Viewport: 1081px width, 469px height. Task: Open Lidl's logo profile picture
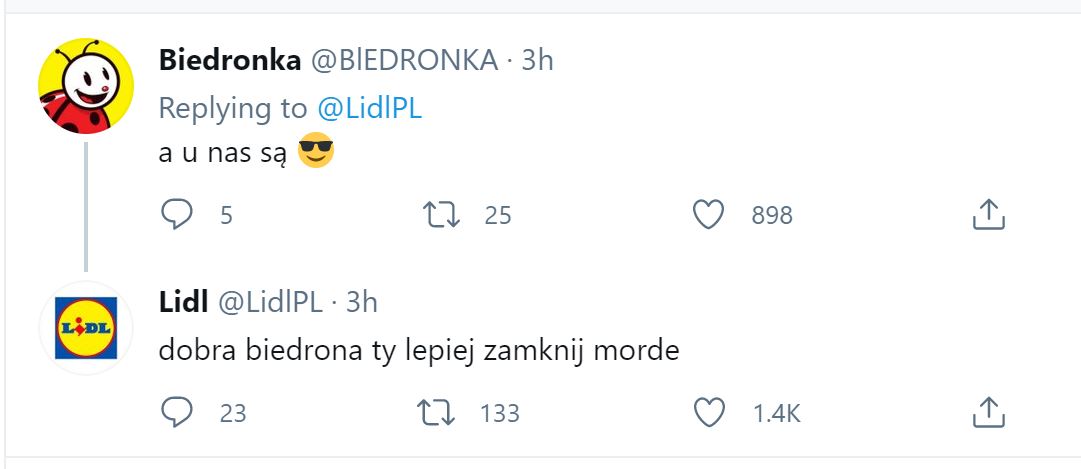point(86,327)
